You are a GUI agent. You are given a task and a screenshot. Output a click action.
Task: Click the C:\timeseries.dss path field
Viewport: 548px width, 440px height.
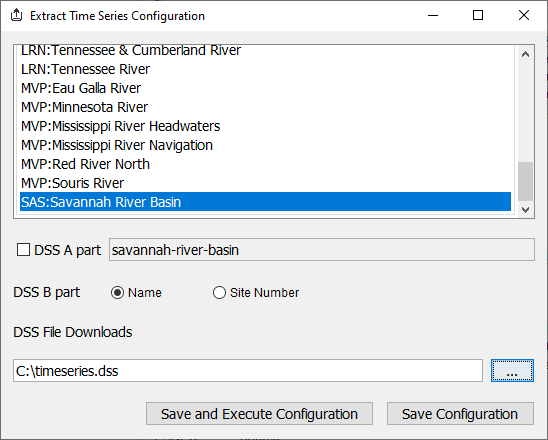point(248,370)
